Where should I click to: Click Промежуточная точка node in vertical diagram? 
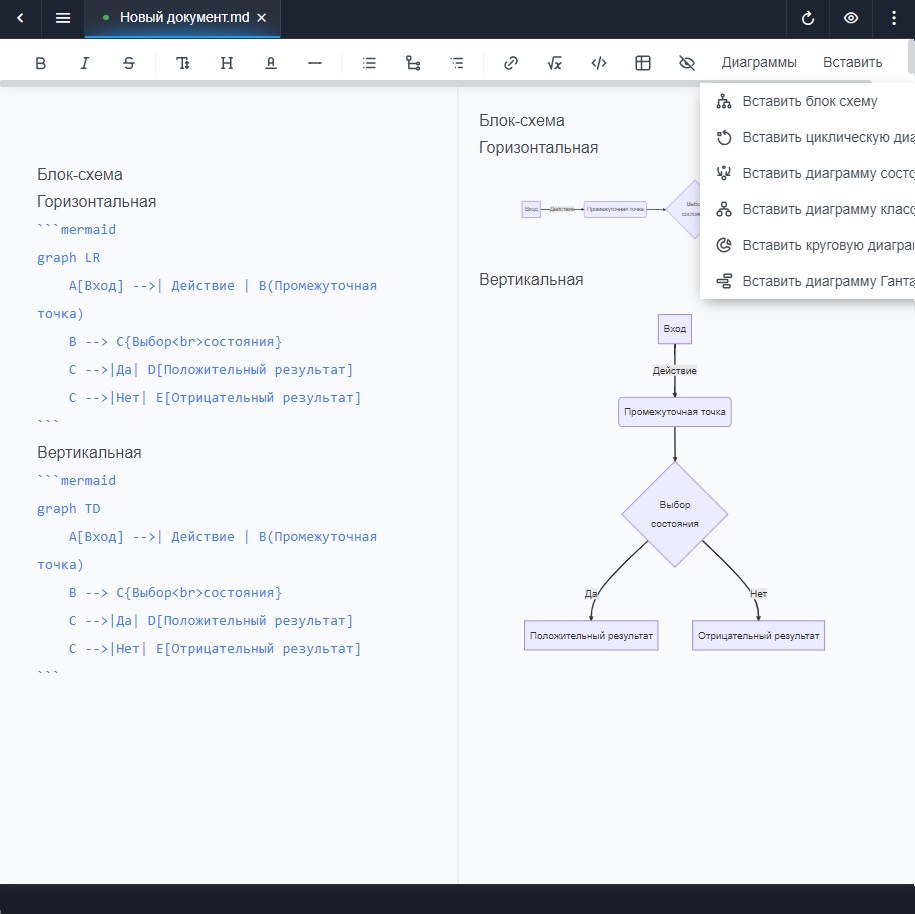675,412
